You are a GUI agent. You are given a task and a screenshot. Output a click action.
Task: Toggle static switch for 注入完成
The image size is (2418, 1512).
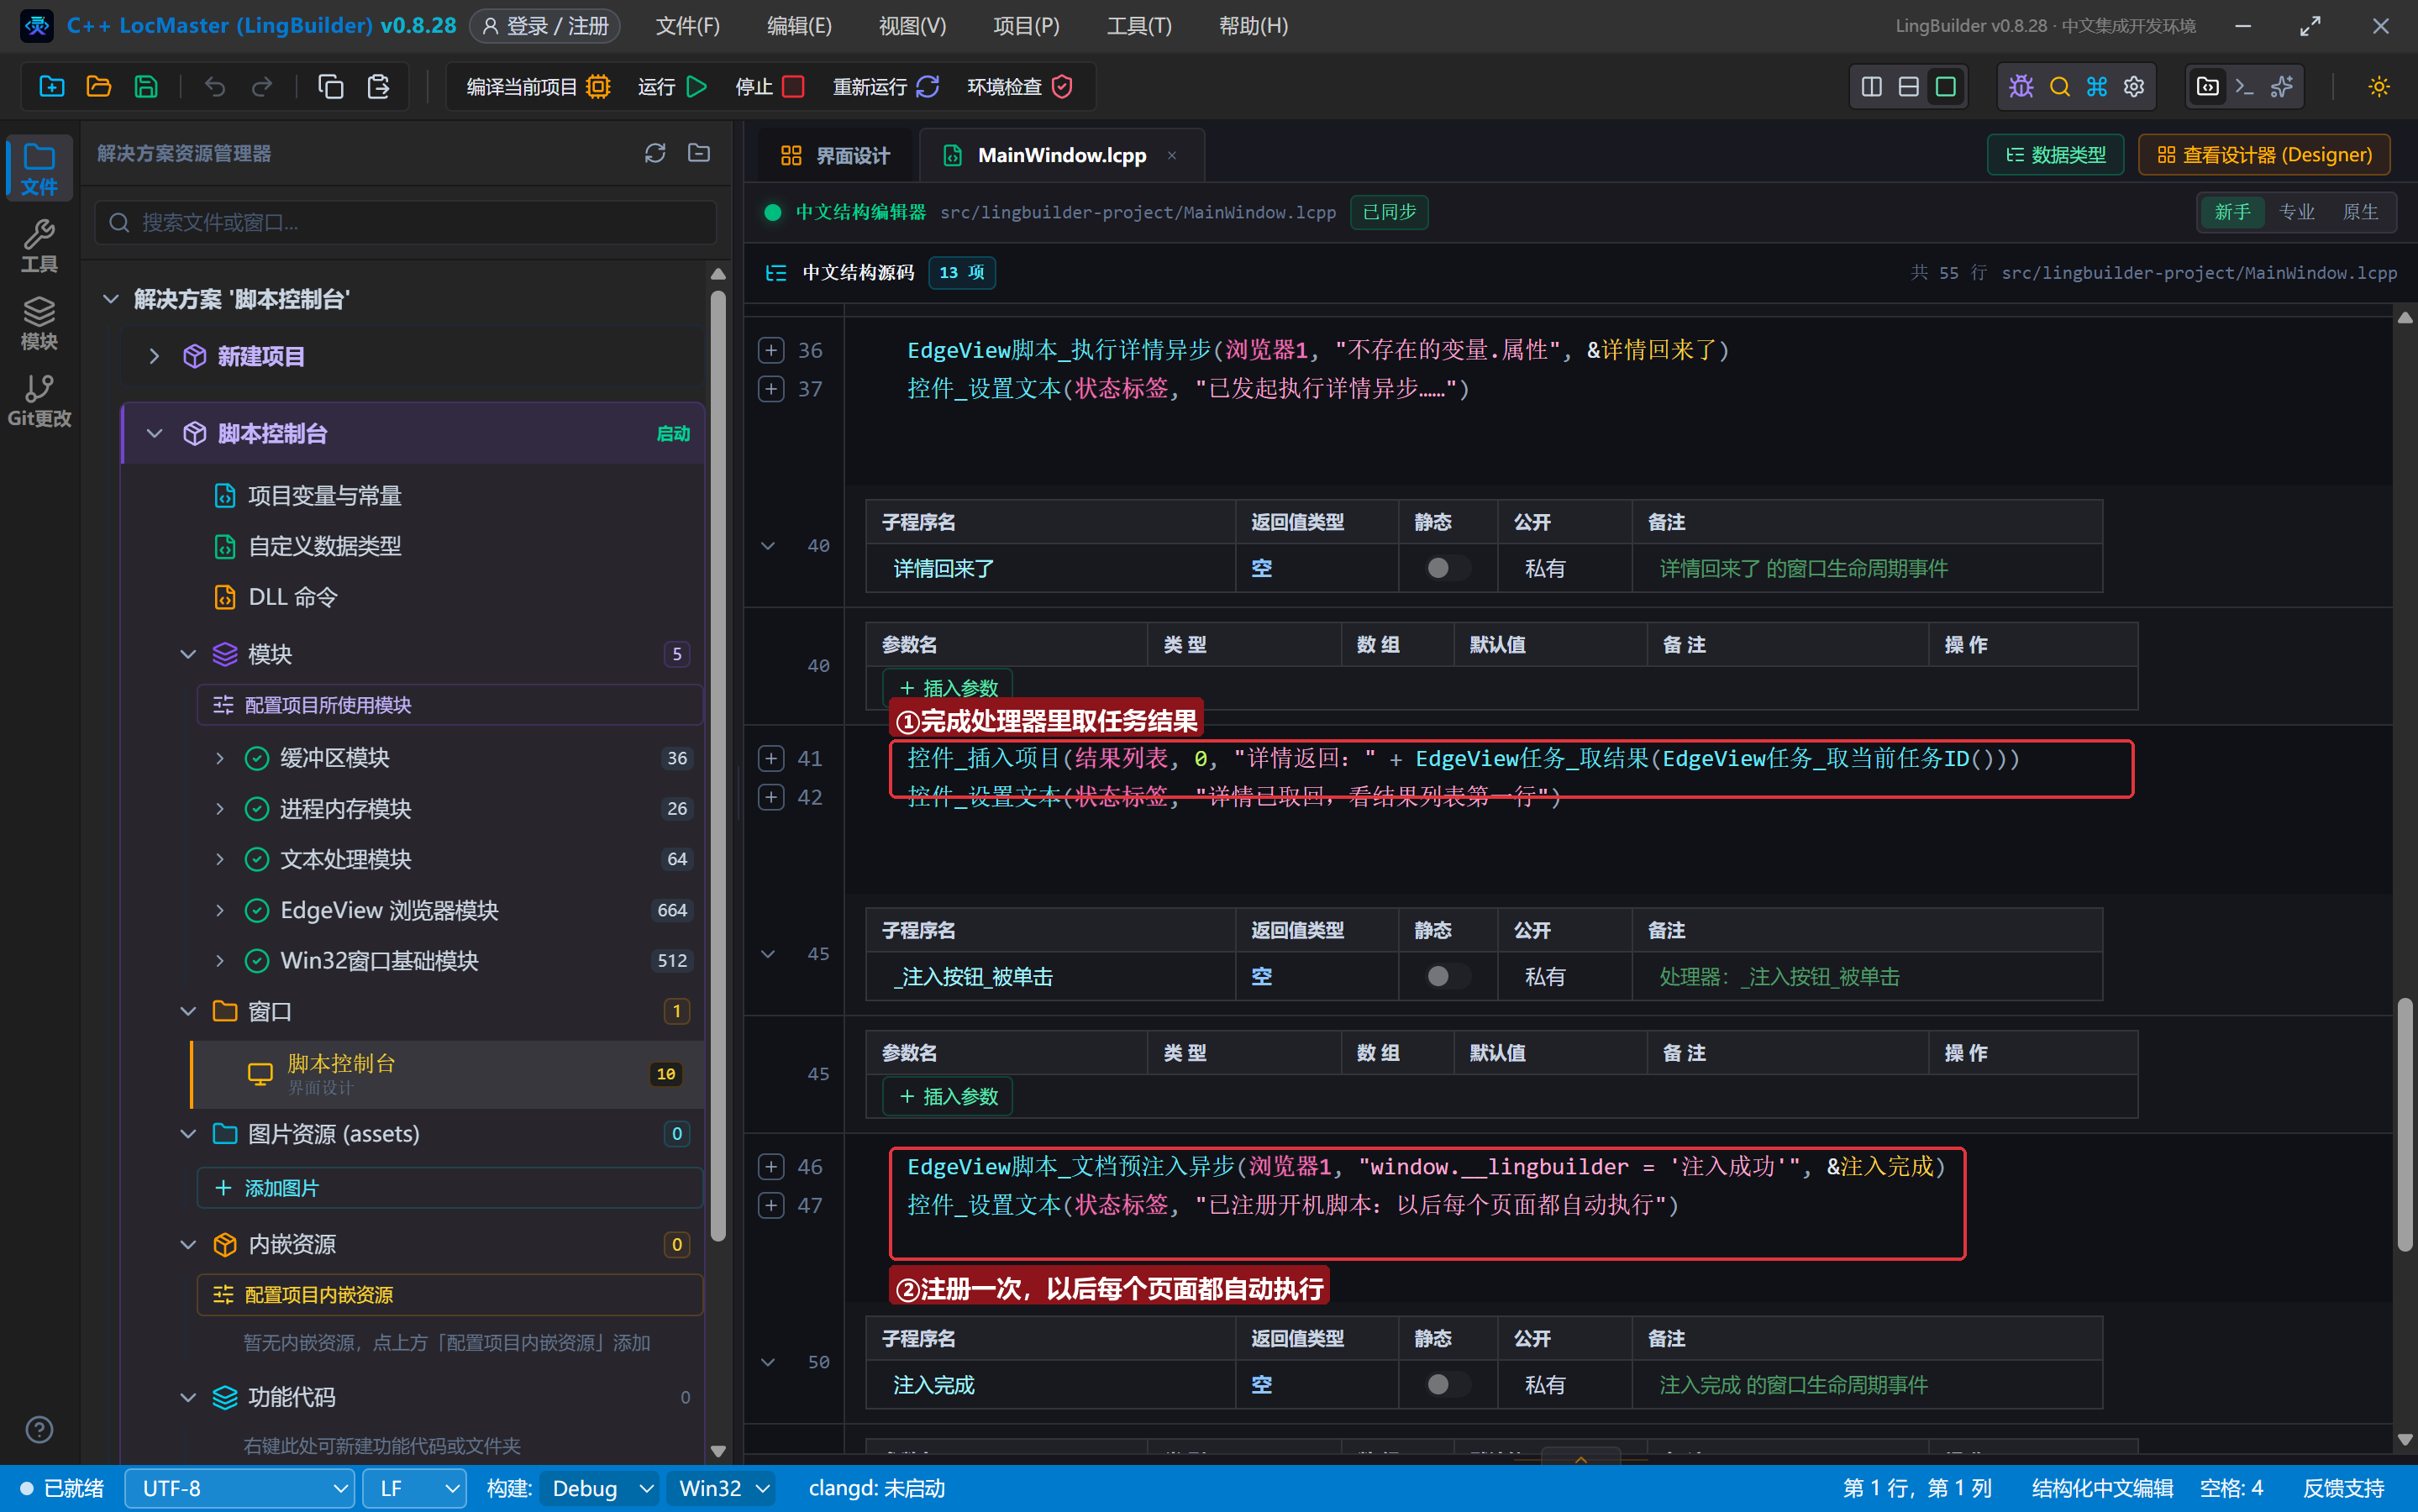coord(1446,1384)
